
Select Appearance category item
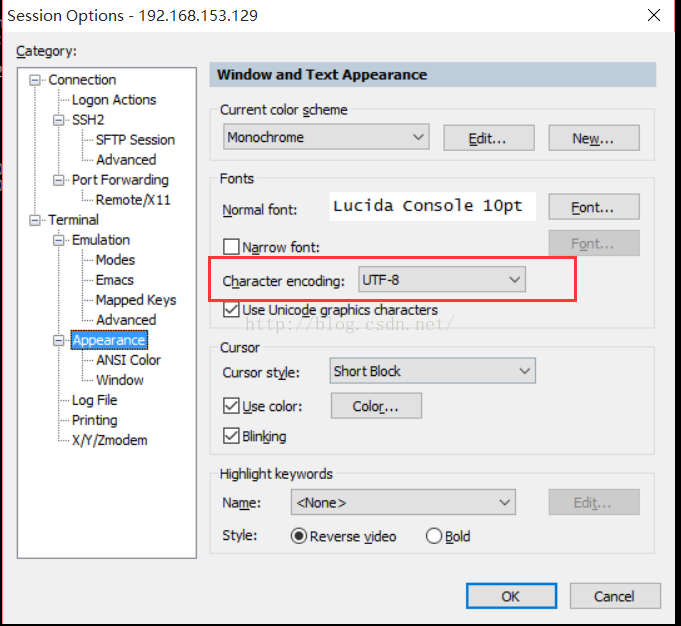(x=109, y=340)
